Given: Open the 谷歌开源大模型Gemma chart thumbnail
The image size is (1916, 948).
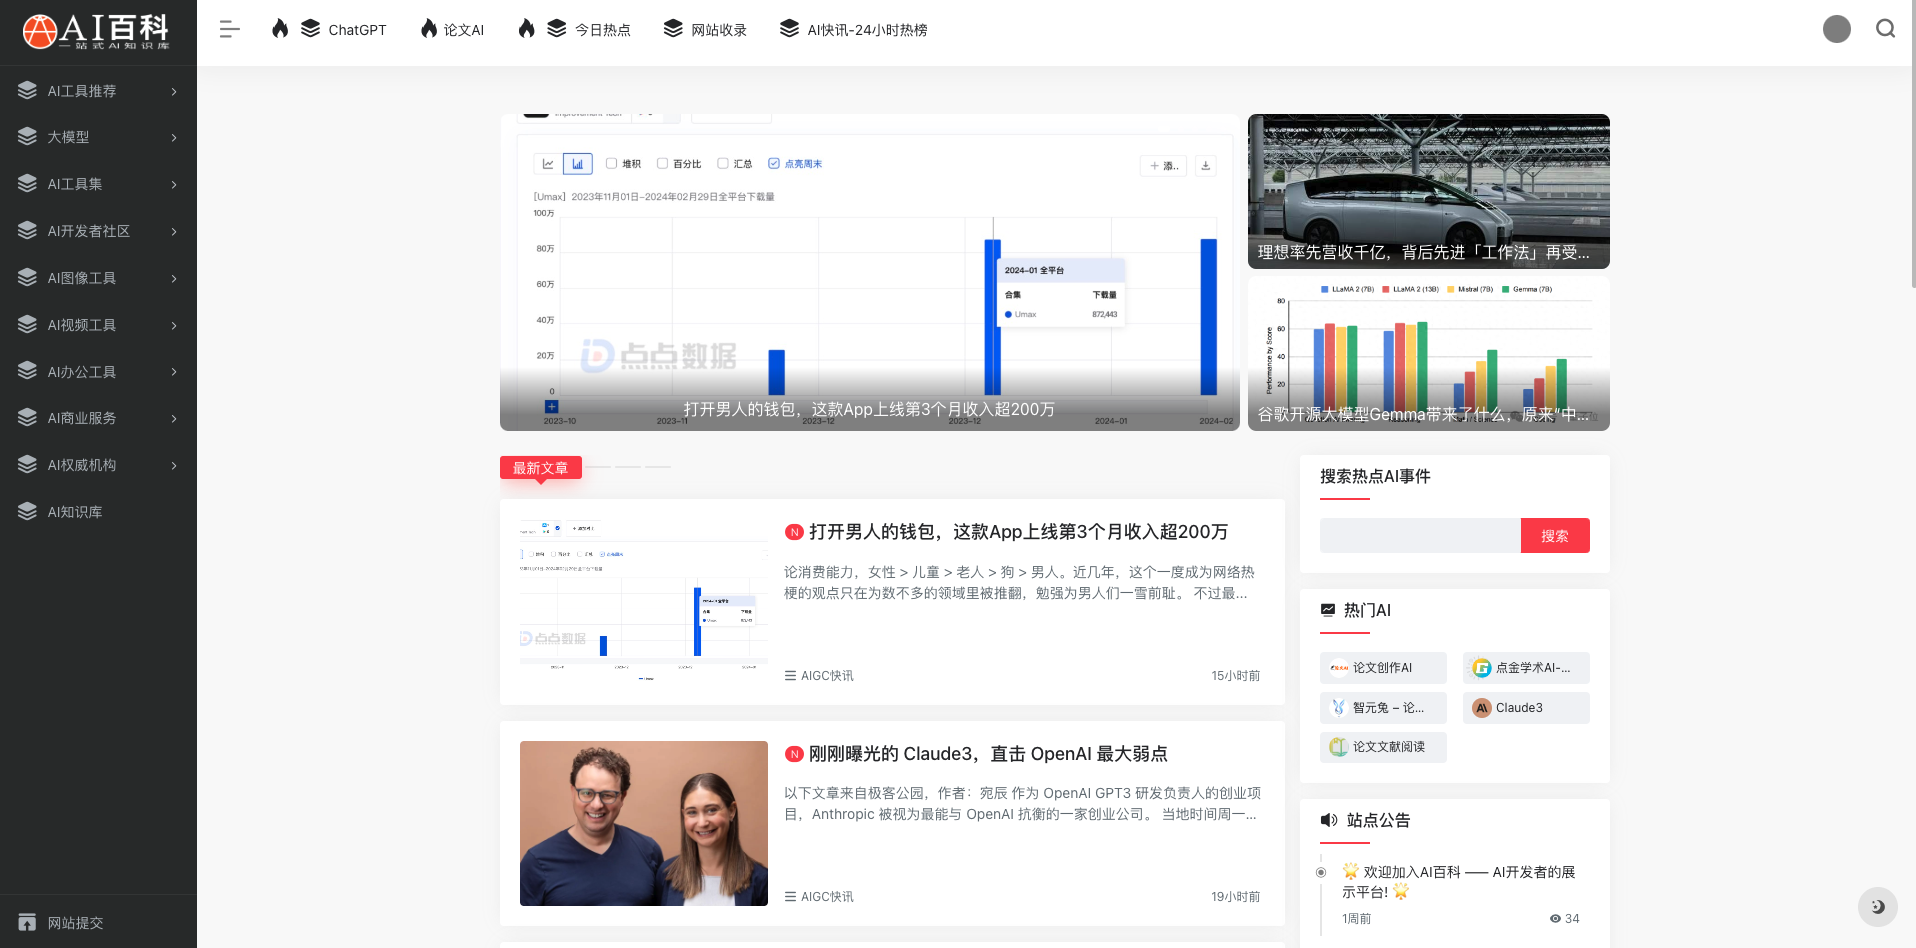Looking at the screenshot, I should [1429, 354].
